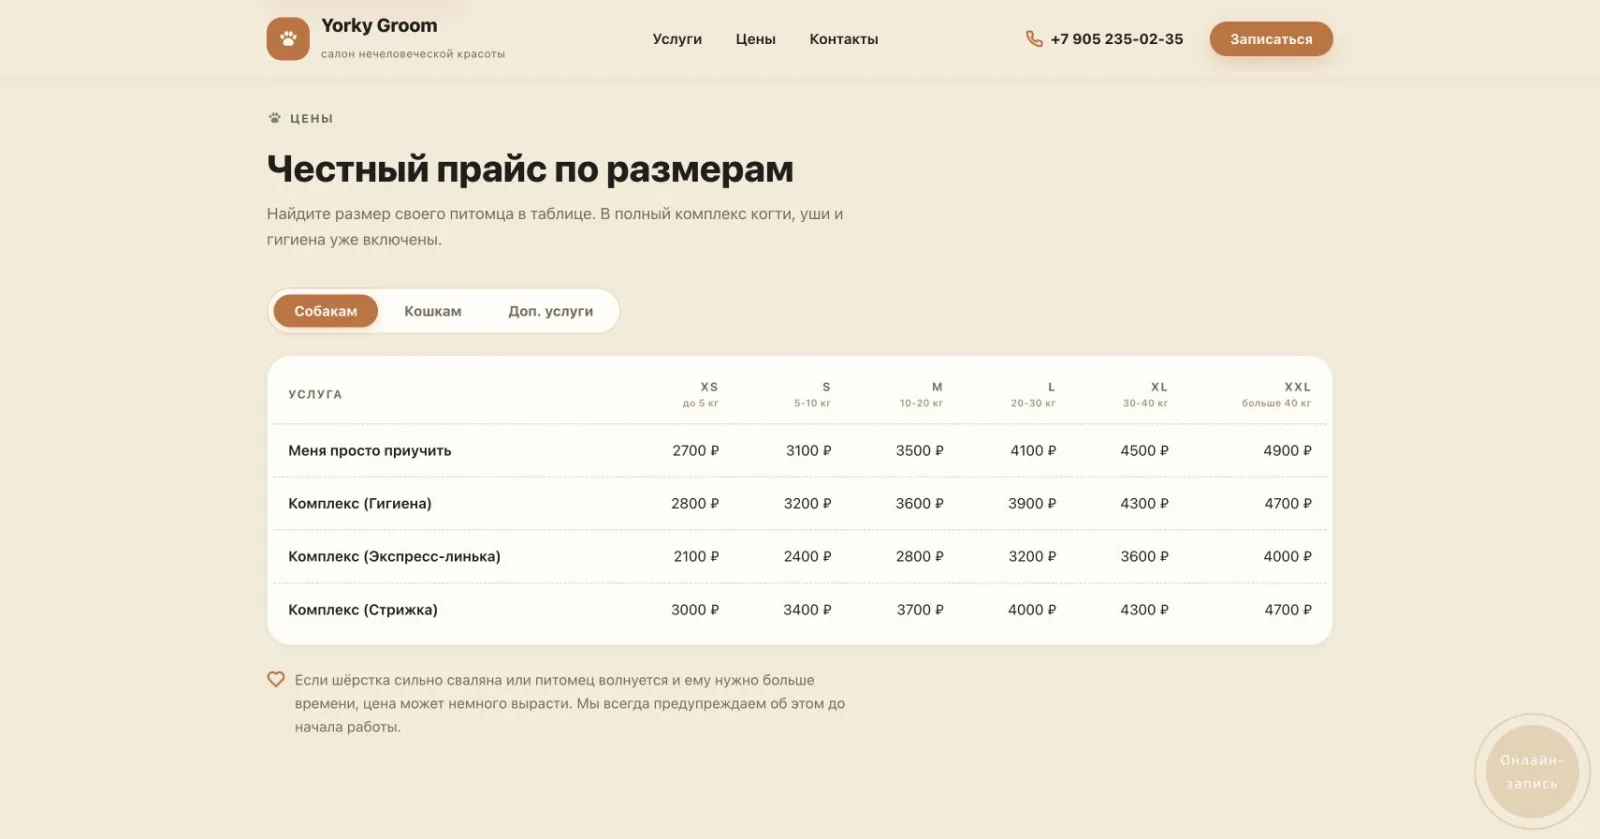Go to the Цены navigation item
This screenshot has height=839, width=1600.
[x=756, y=39]
